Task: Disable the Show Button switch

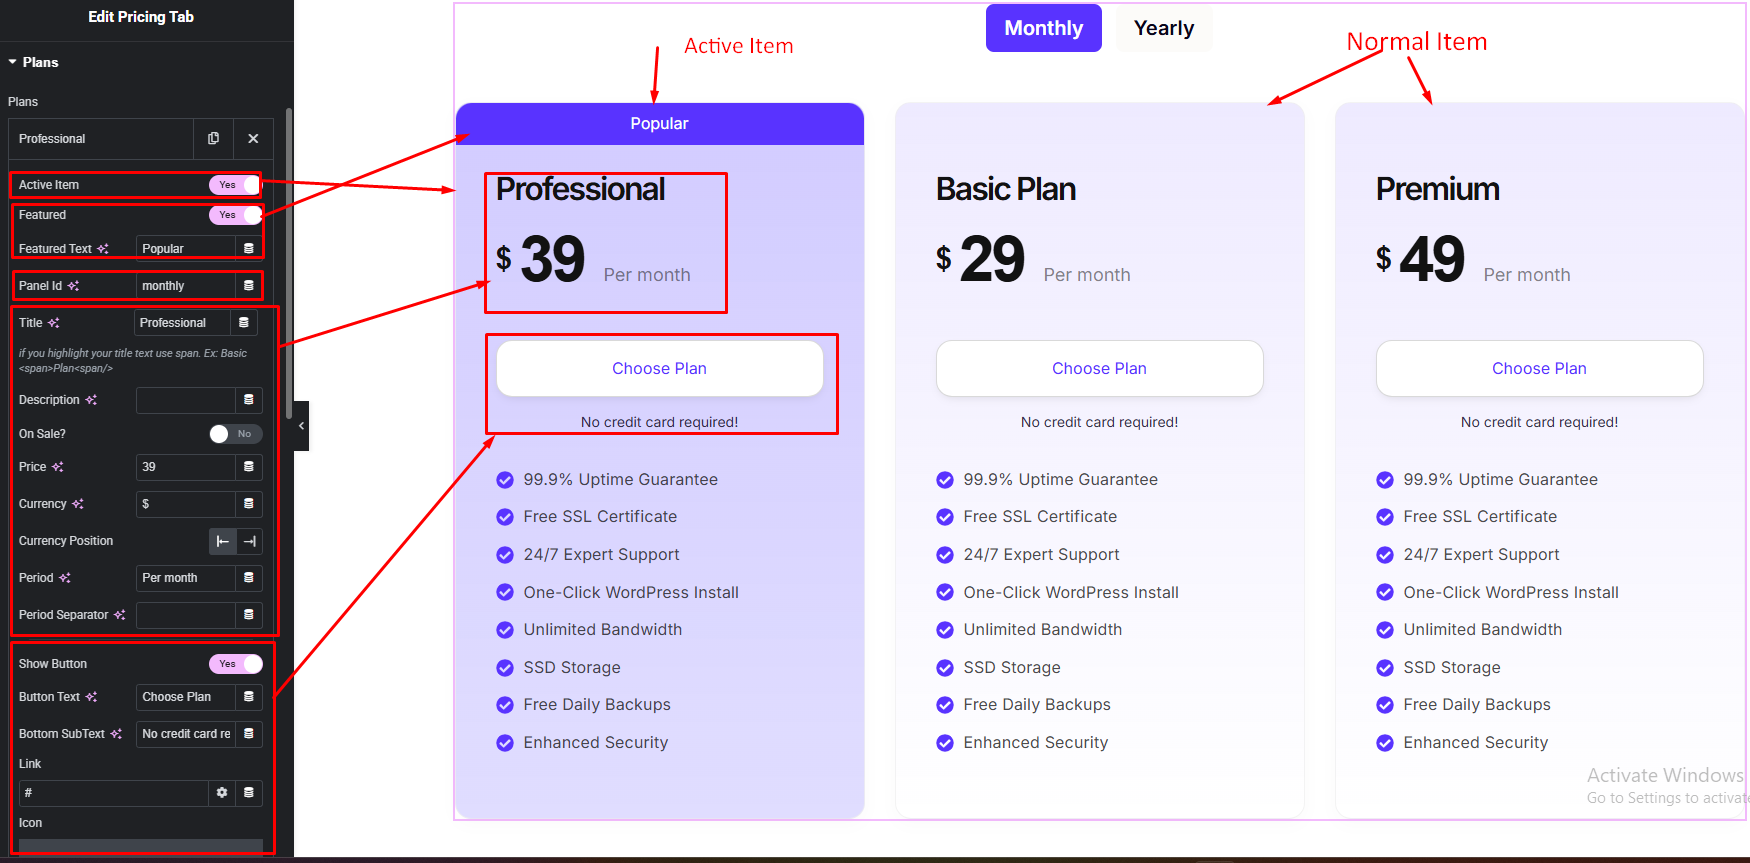Action: [x=235, y=664]
